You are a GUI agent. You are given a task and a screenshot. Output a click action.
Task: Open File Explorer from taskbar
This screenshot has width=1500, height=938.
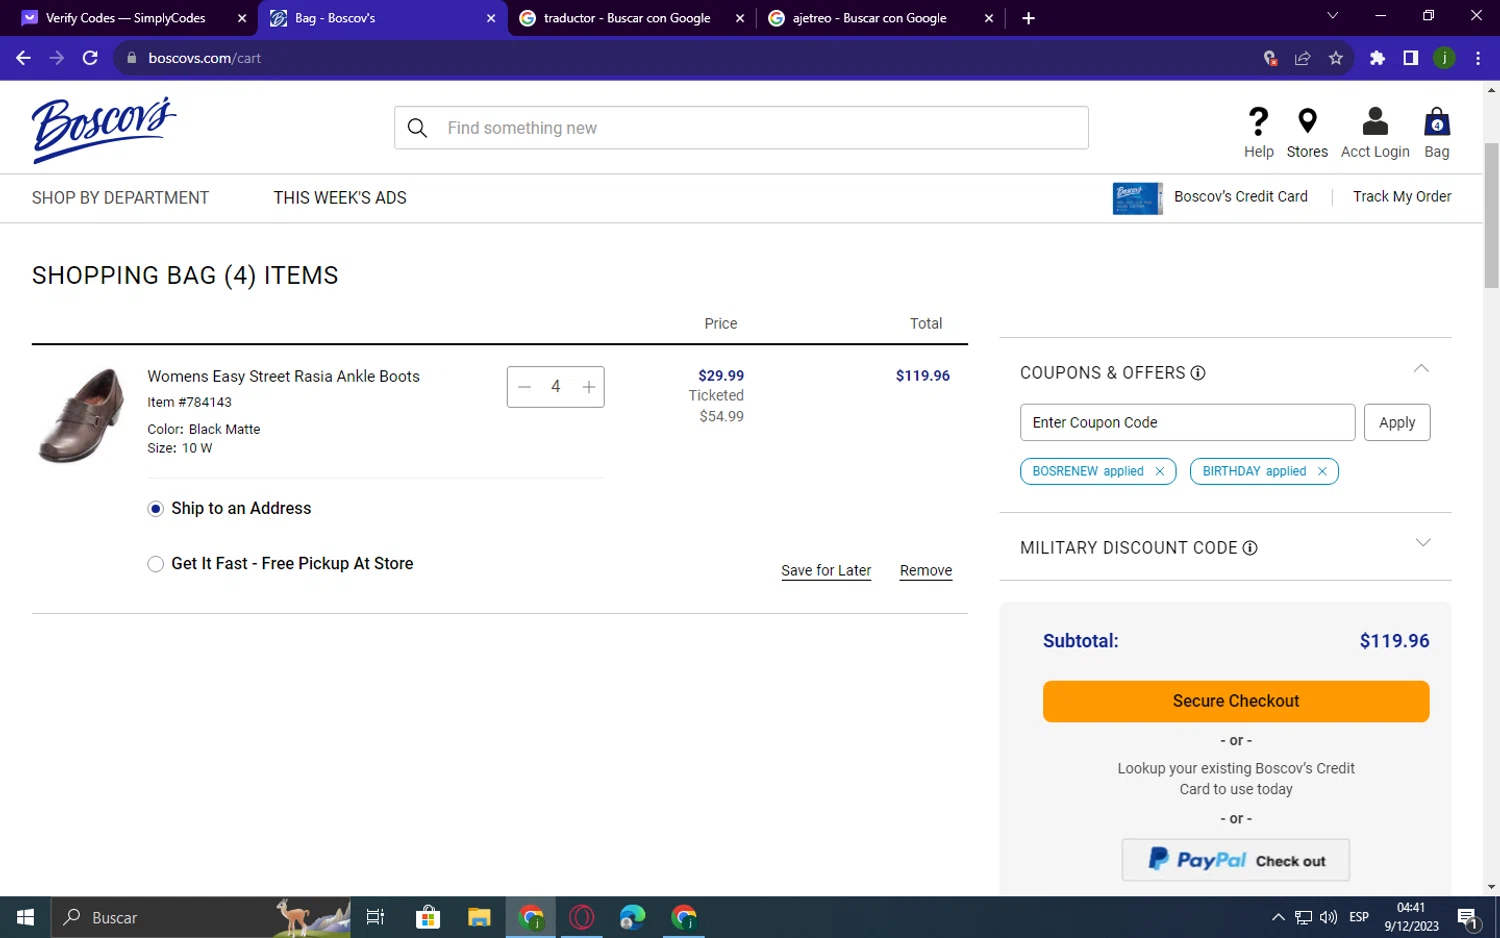(479, 917)
